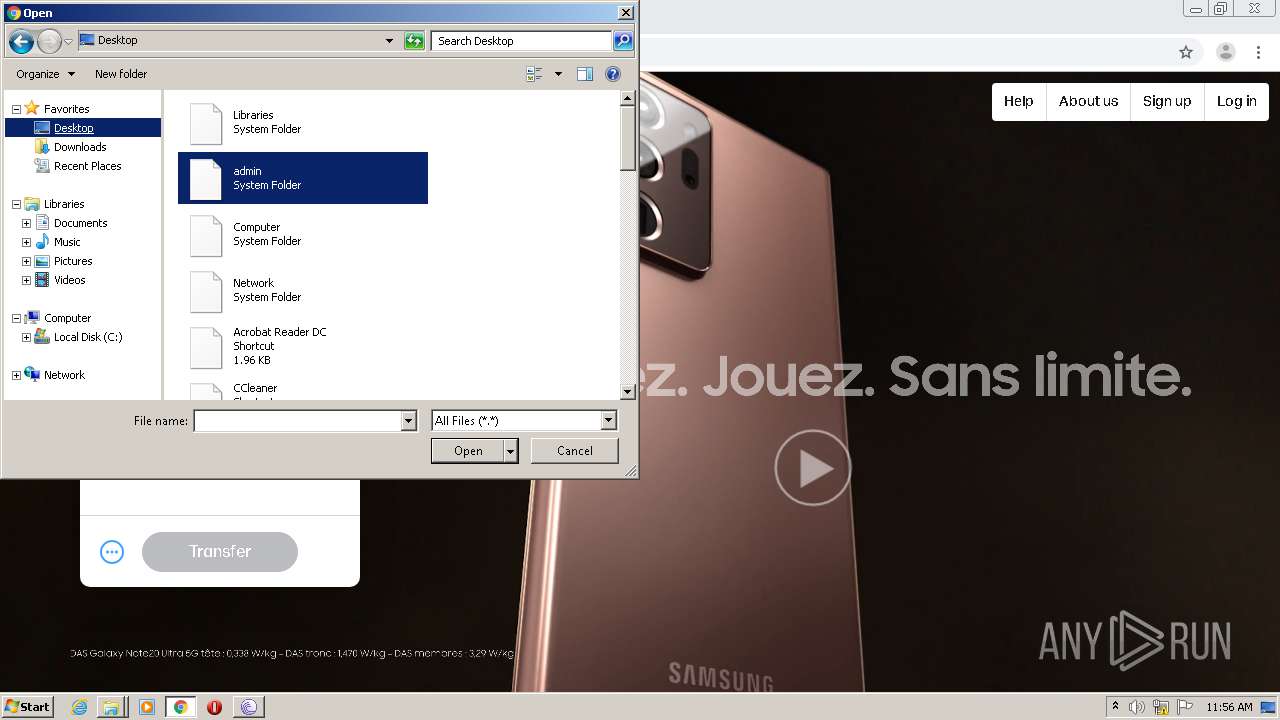Click the taskbar clock 11:56 AM
1280x720 pixels.
[x=1229, y=707]
